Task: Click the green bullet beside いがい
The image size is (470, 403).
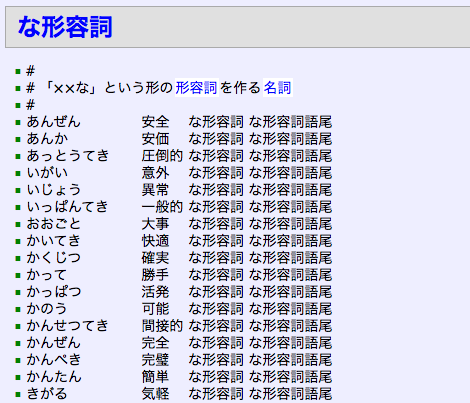Action: 18,173
